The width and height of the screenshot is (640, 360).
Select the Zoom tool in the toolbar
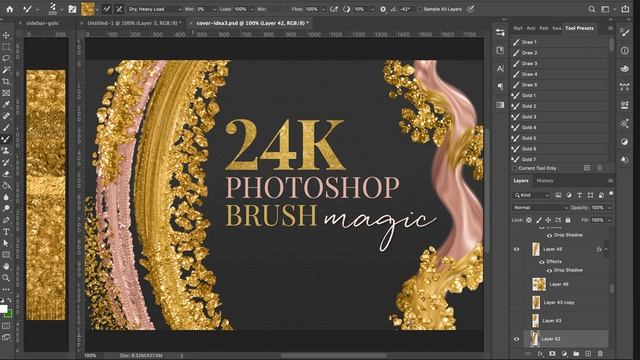6,278
